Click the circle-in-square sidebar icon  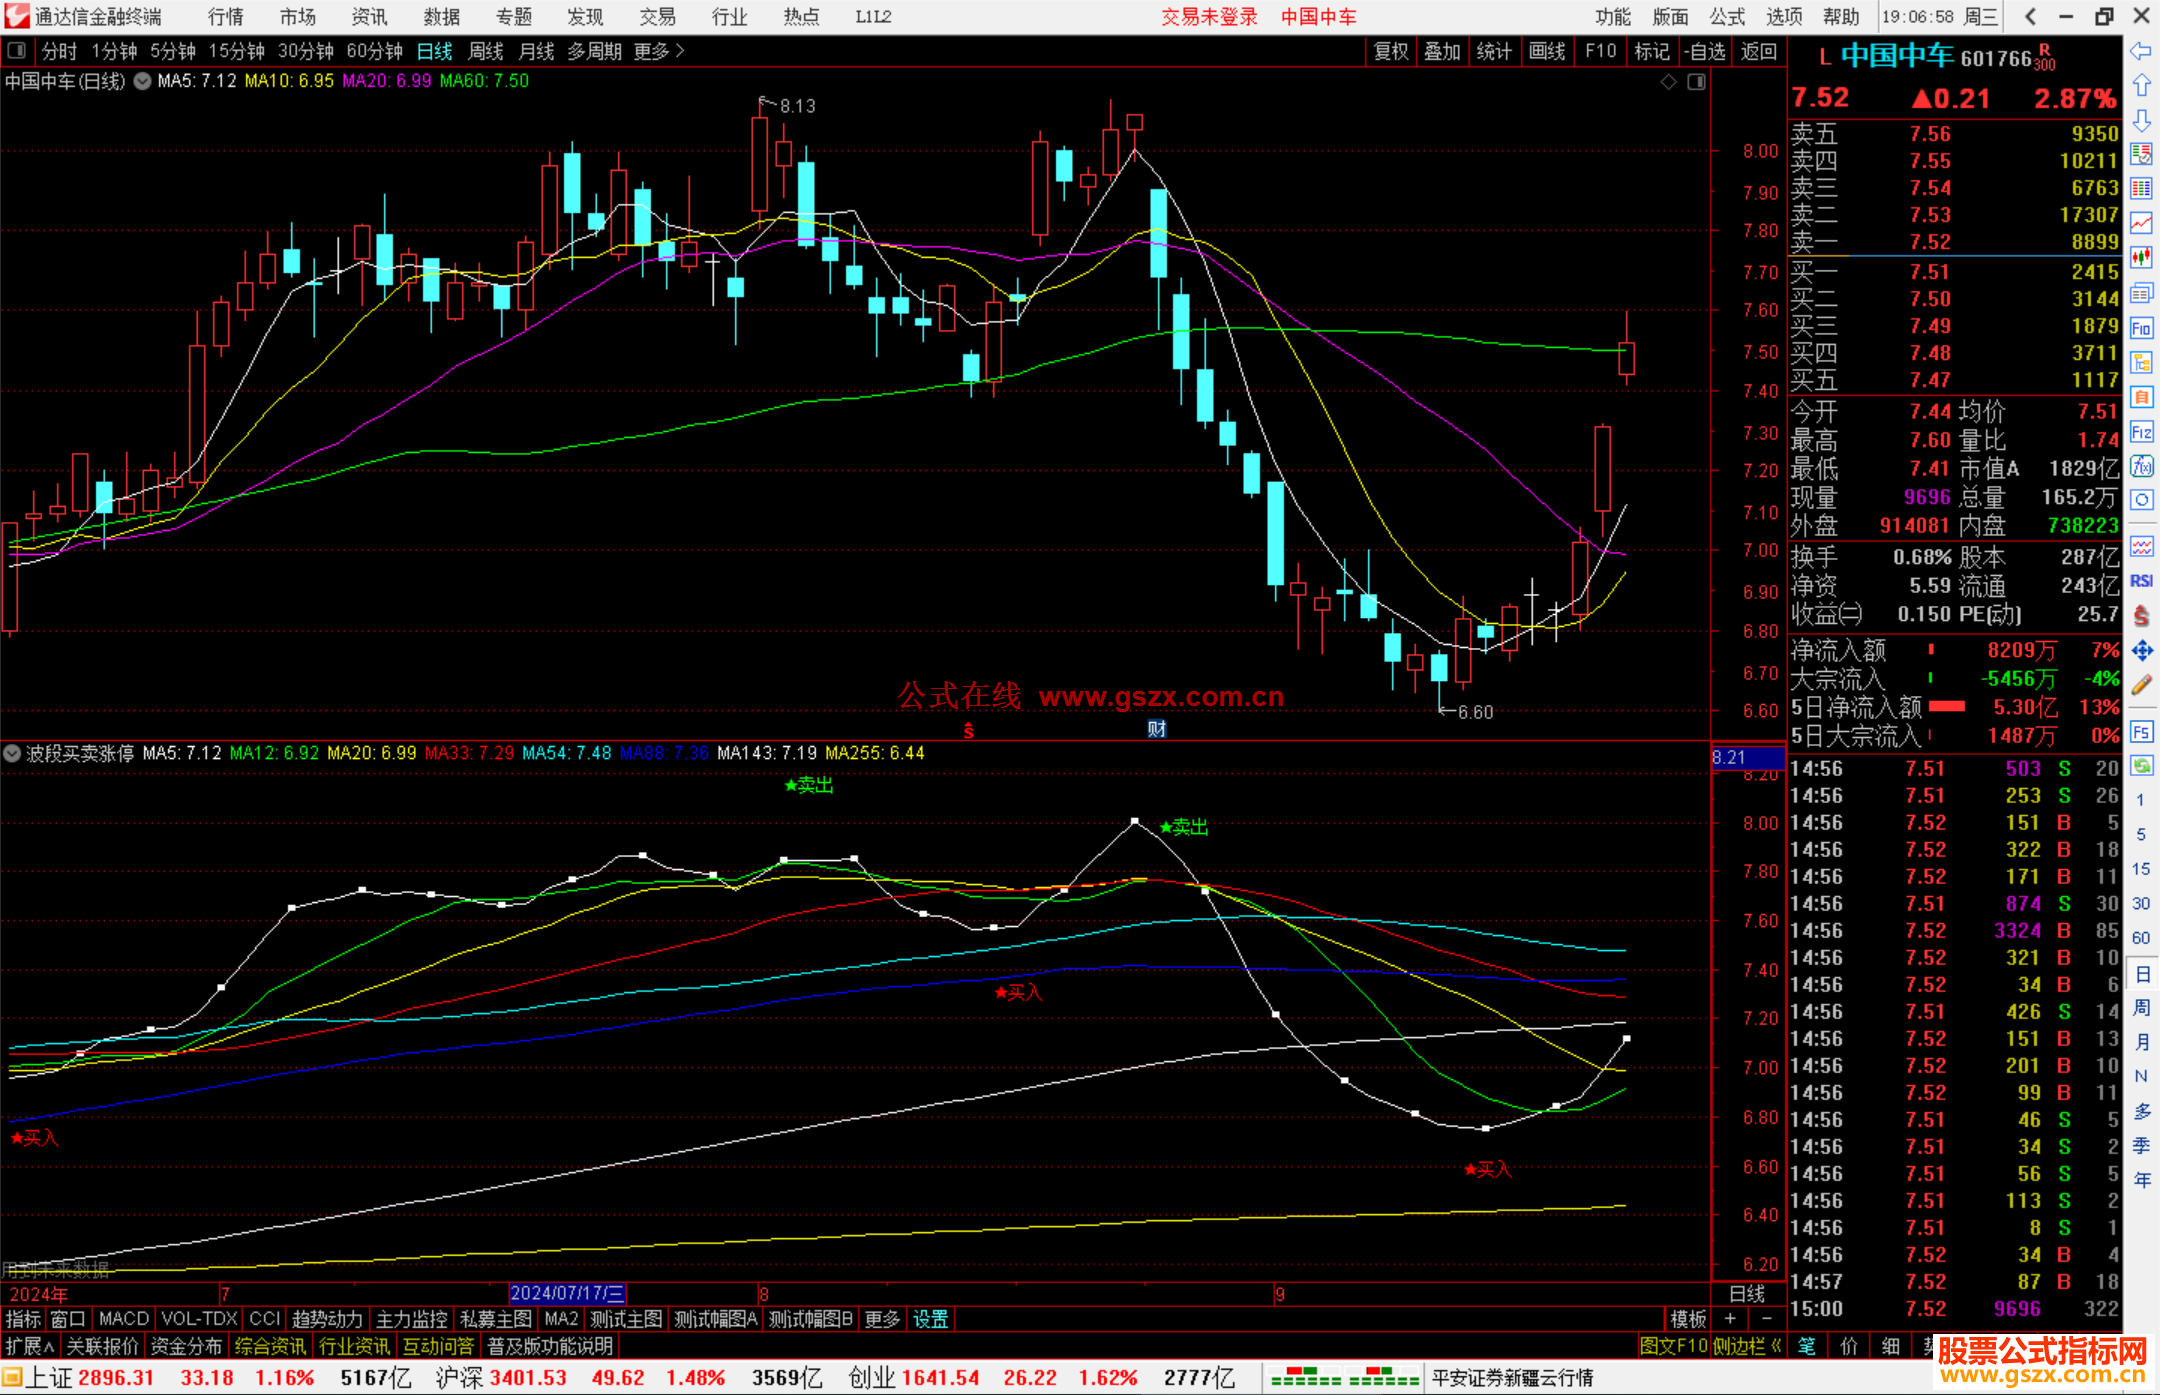point(2141,500)
